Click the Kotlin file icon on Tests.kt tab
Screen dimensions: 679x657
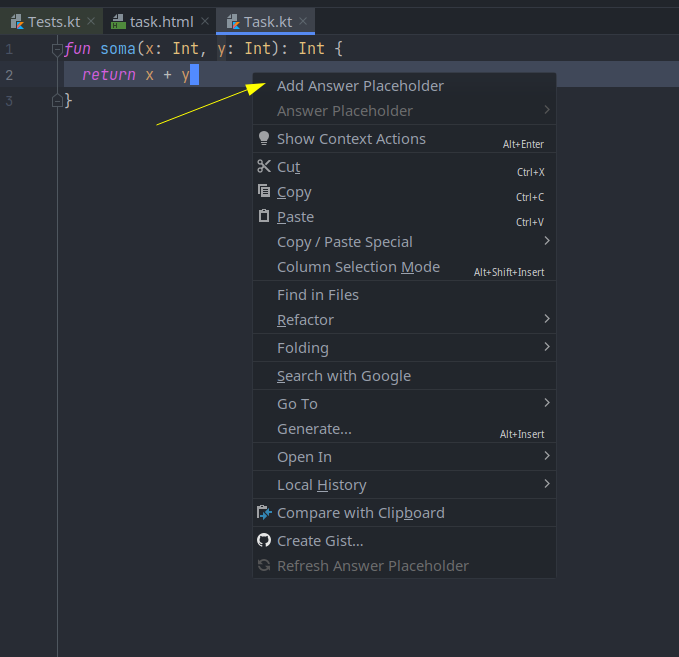pyautogui.click(x=17, y=22)
